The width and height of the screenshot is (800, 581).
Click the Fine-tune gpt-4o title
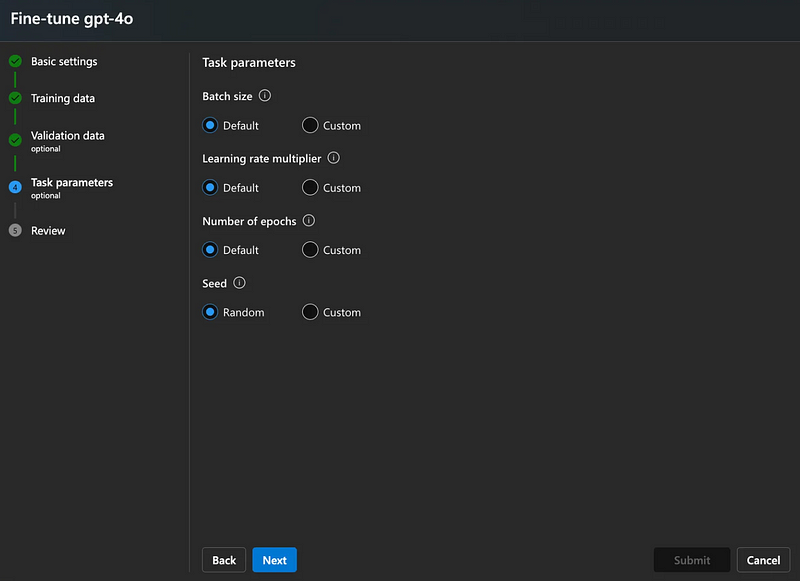coord(72,19)
